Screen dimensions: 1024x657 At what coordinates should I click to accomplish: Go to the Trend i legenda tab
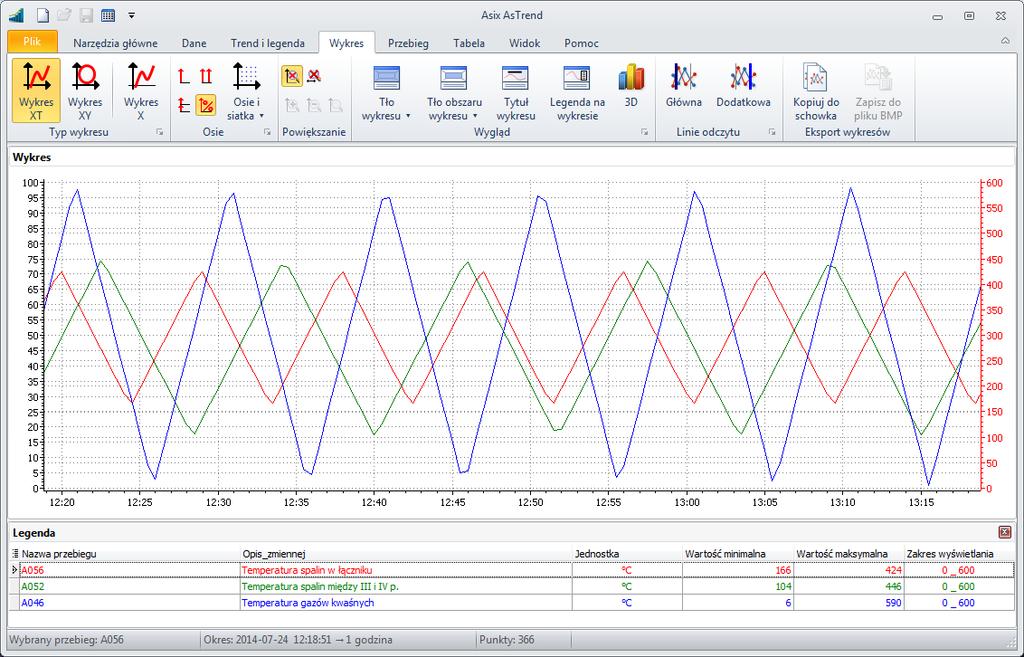coord(268,43)
